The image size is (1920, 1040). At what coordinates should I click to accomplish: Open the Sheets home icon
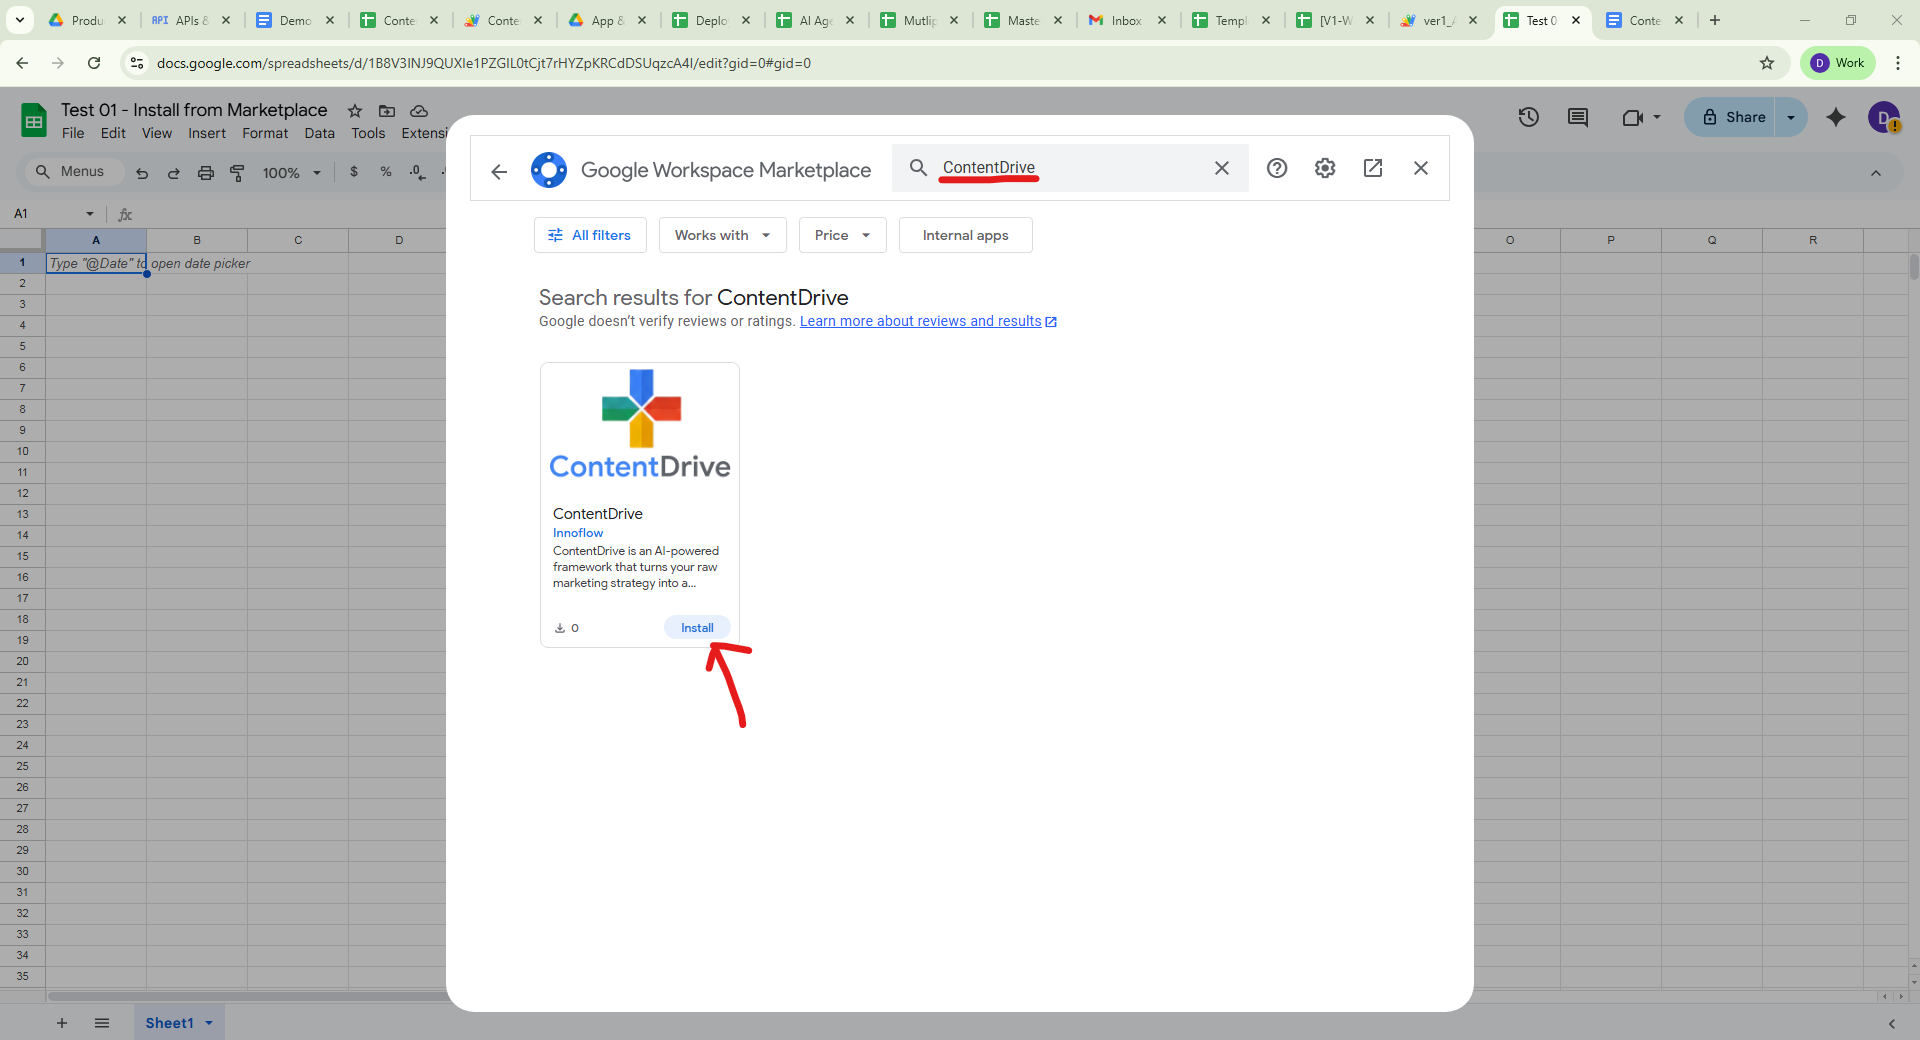pos(34,121)
